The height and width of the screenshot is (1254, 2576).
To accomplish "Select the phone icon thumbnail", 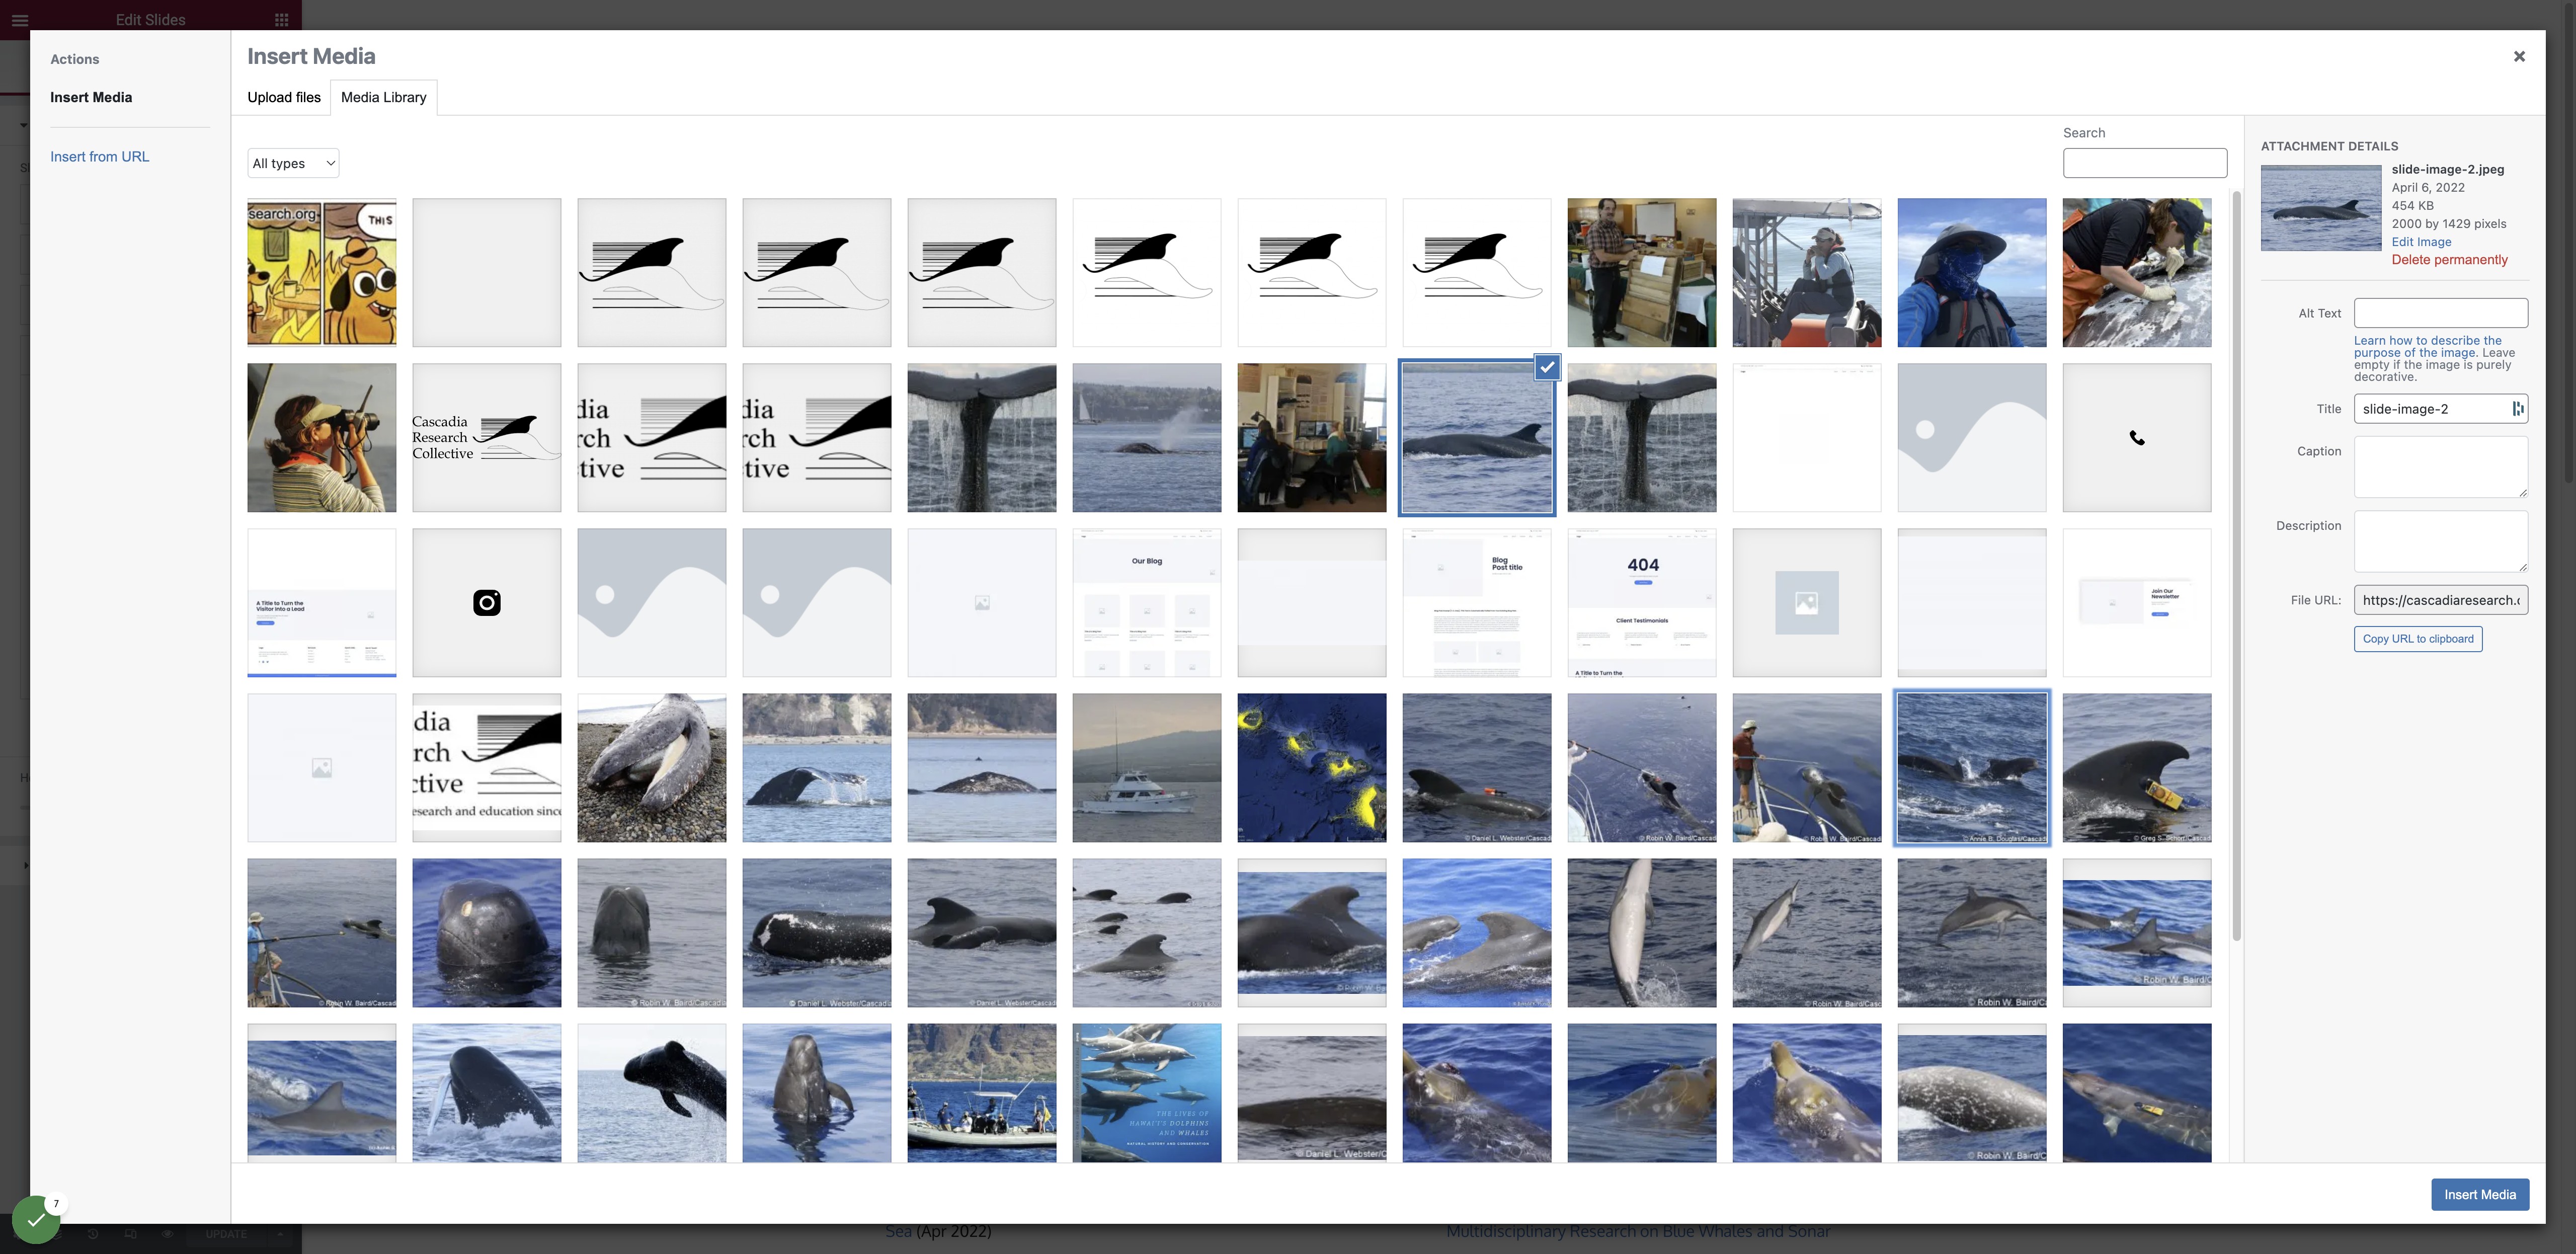I will [x=2136, y=438].
